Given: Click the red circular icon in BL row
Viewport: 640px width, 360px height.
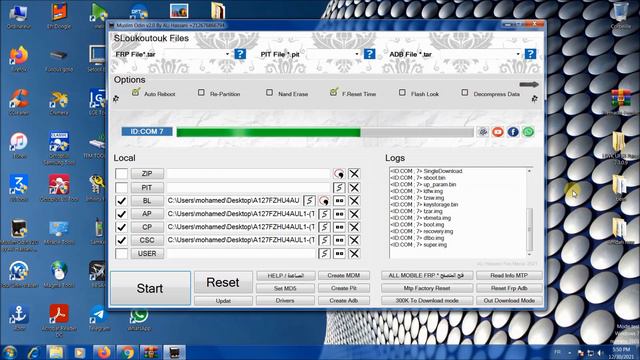Looking at the screenshot, I should (324, 201).
